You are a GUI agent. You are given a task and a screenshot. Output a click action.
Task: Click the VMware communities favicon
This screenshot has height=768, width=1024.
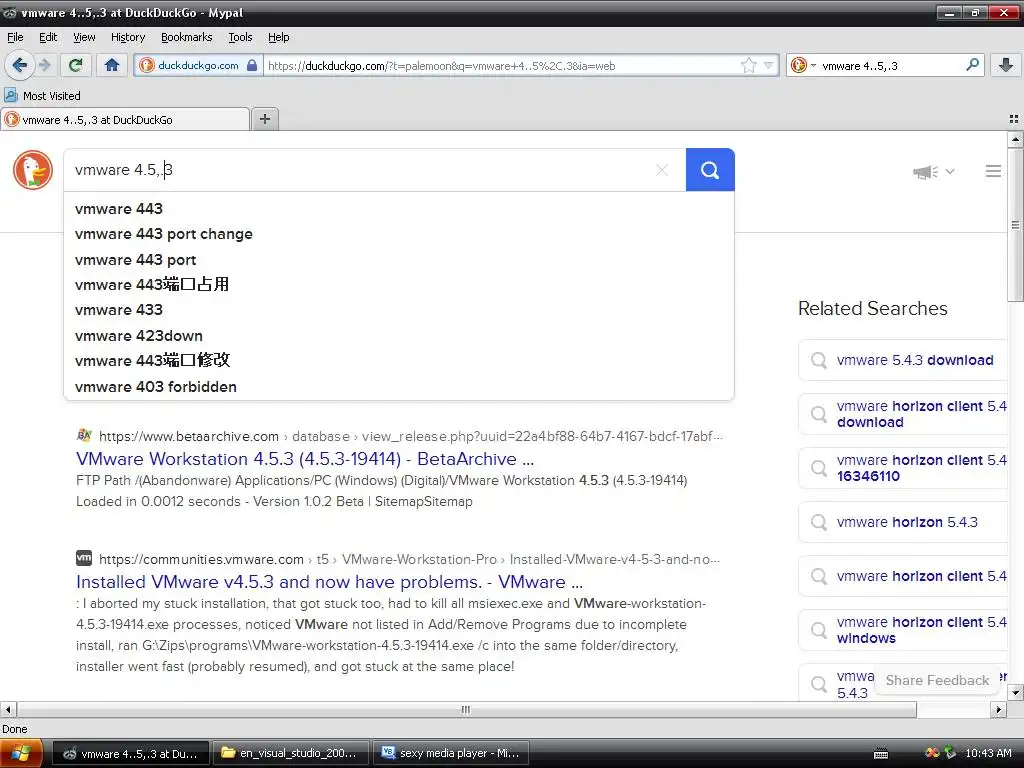point(84,558)
